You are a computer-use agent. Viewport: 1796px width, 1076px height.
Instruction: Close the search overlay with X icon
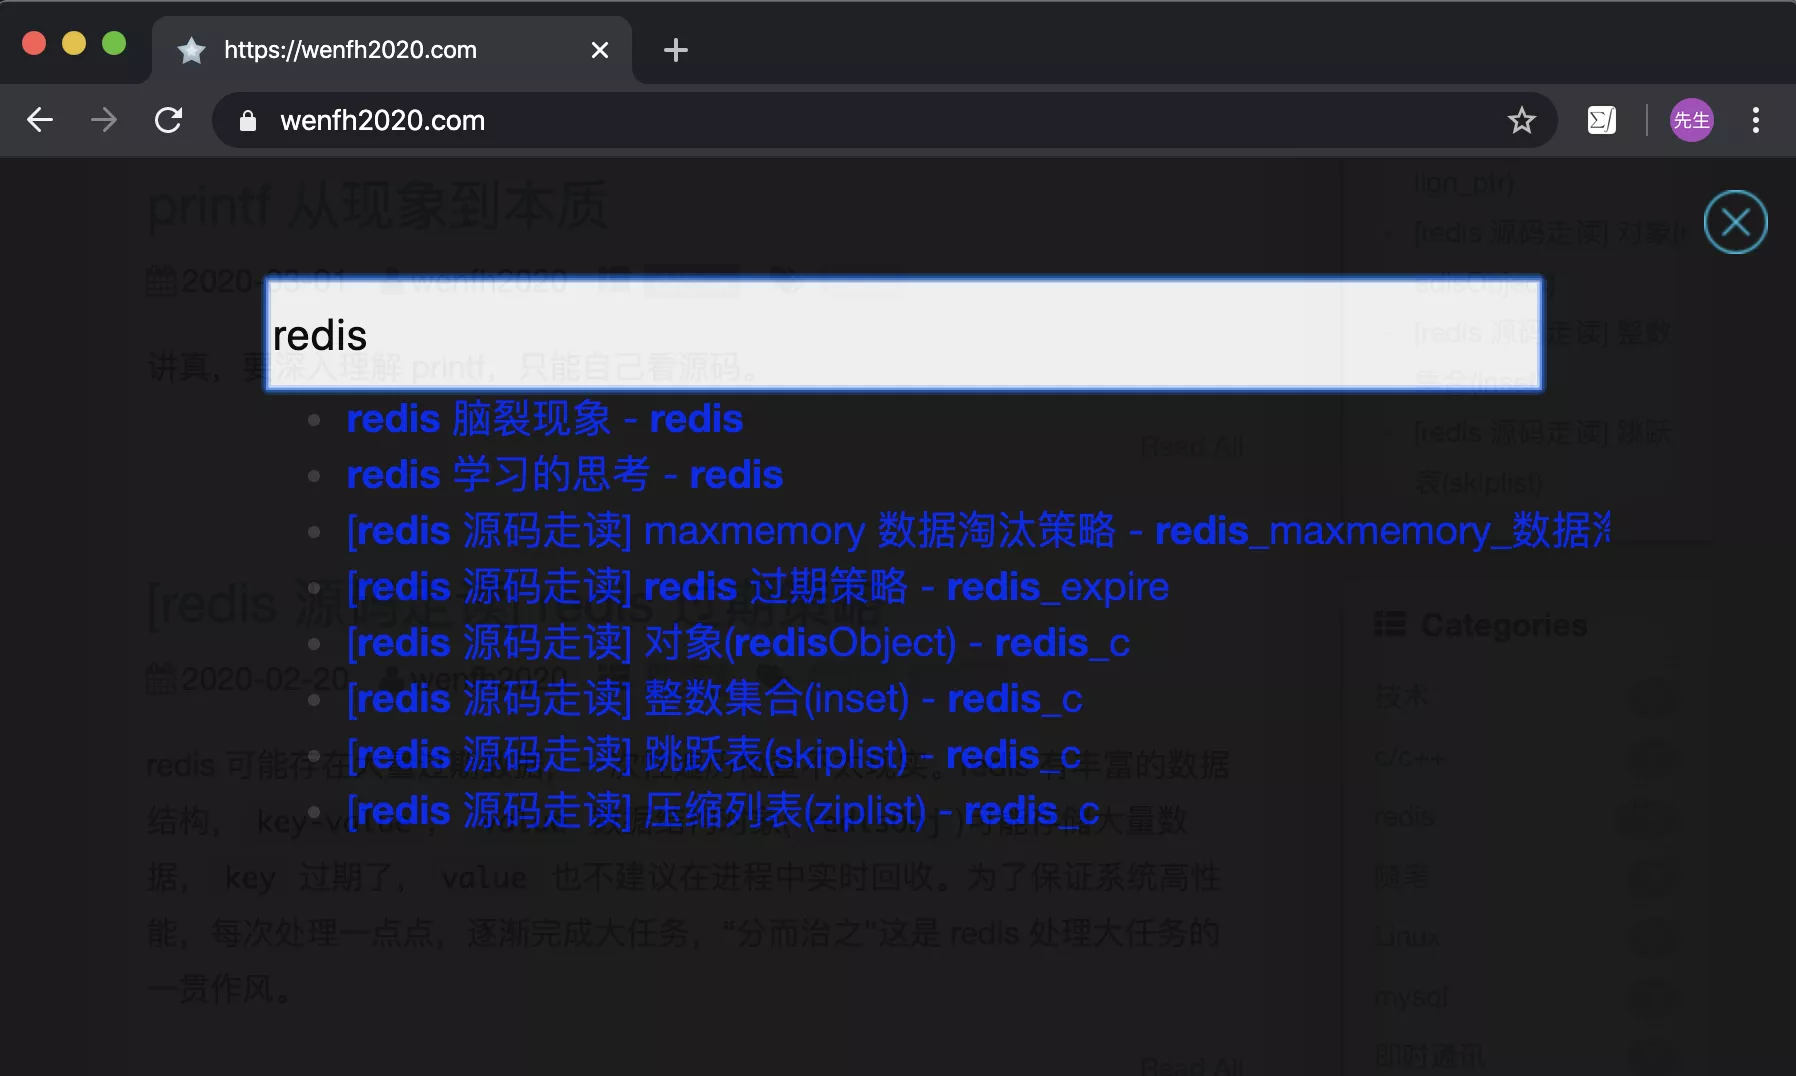(x=1735, y=222)
